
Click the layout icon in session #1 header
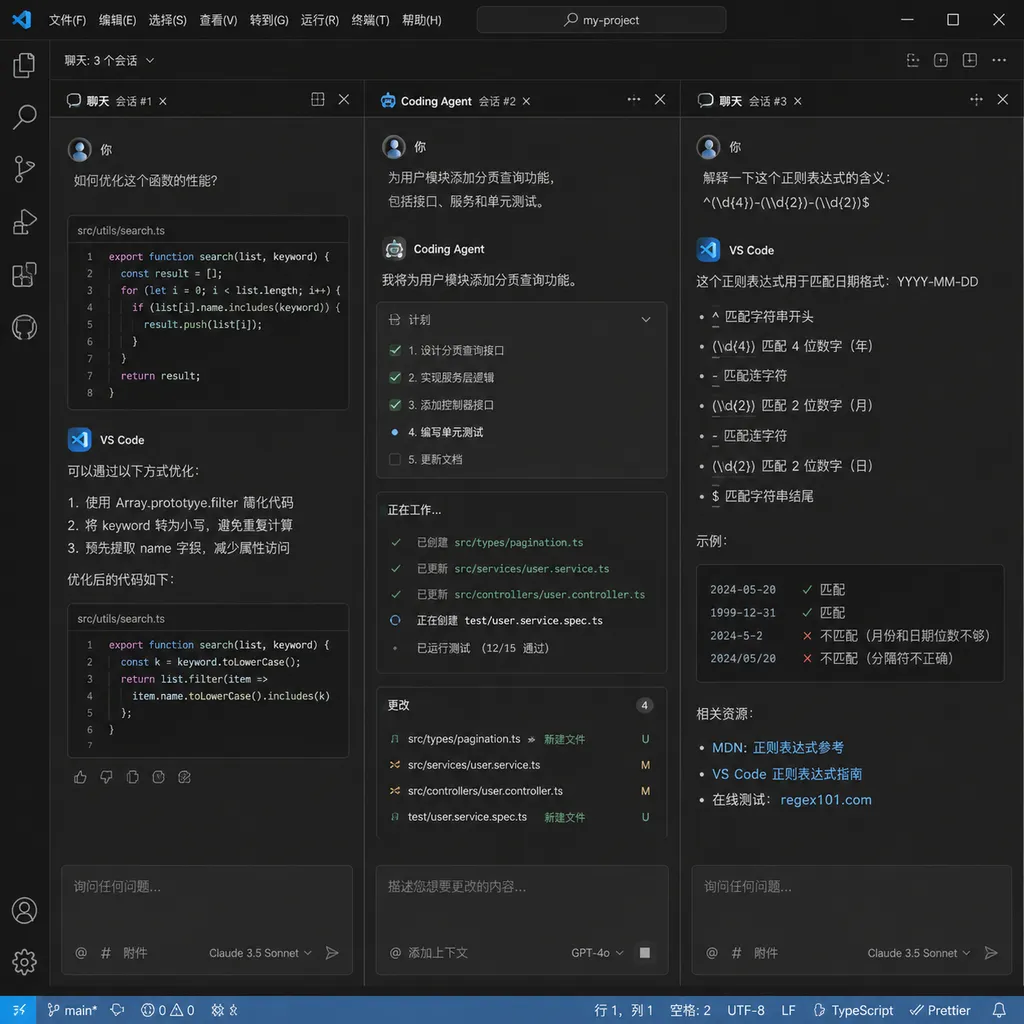pos(318,99)
